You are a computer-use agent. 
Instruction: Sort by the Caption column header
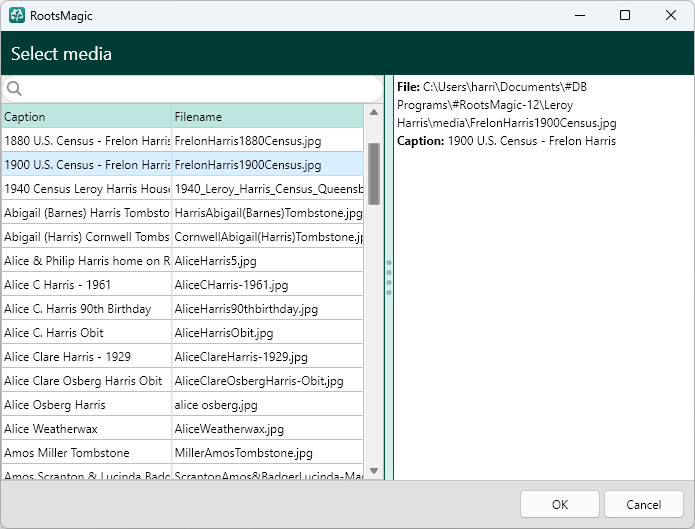click(x=86, y=117)
